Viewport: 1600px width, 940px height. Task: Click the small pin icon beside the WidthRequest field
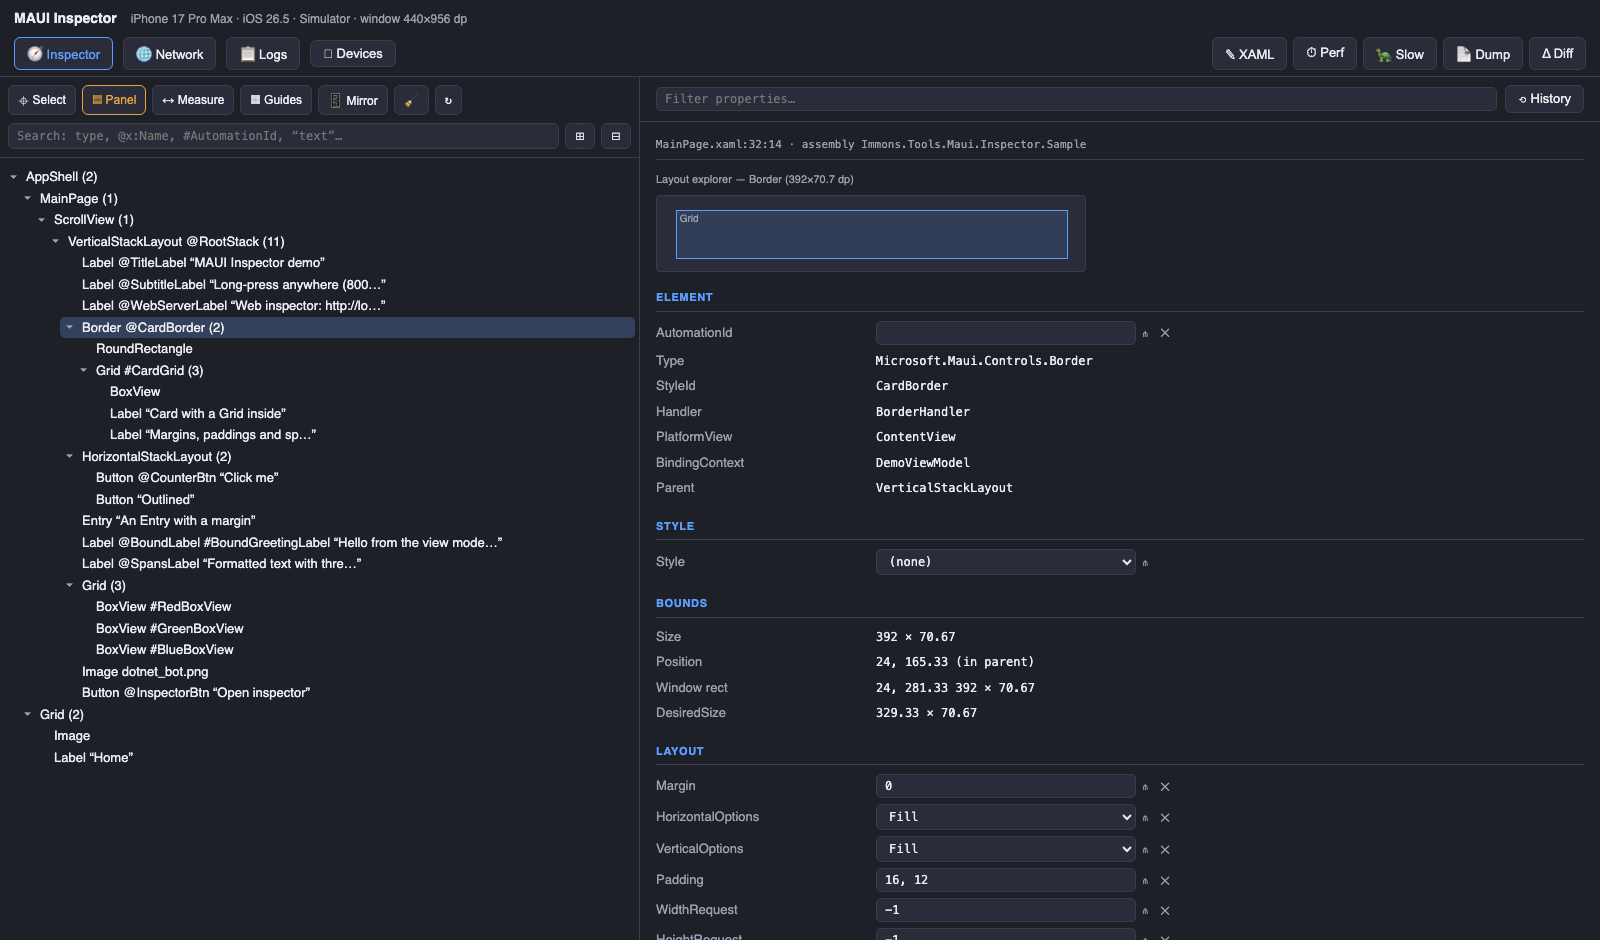1145,911
